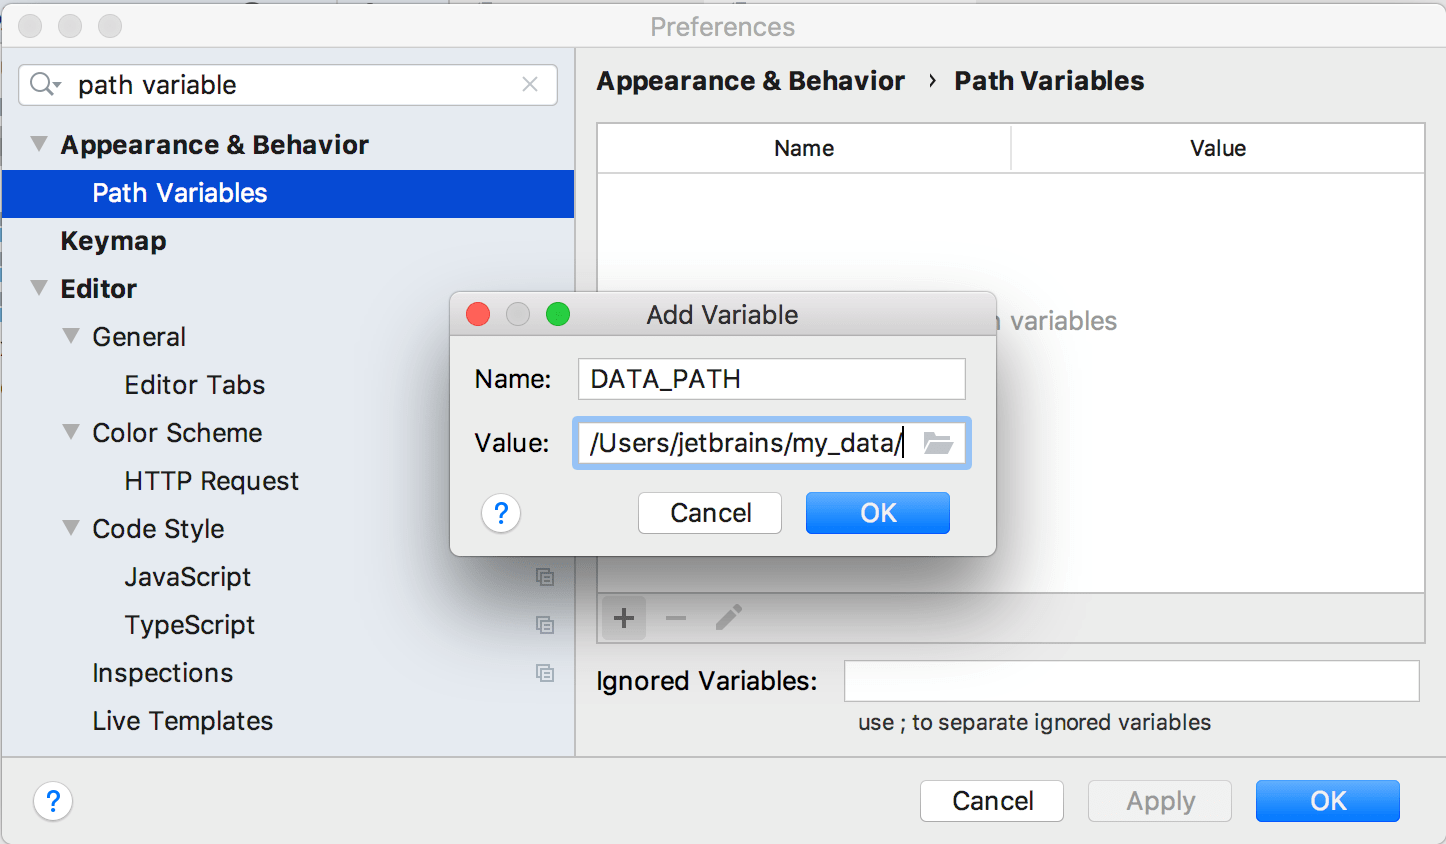Collapse the Editor tree node
The image size is (1446, 844).
click(38, 289)
